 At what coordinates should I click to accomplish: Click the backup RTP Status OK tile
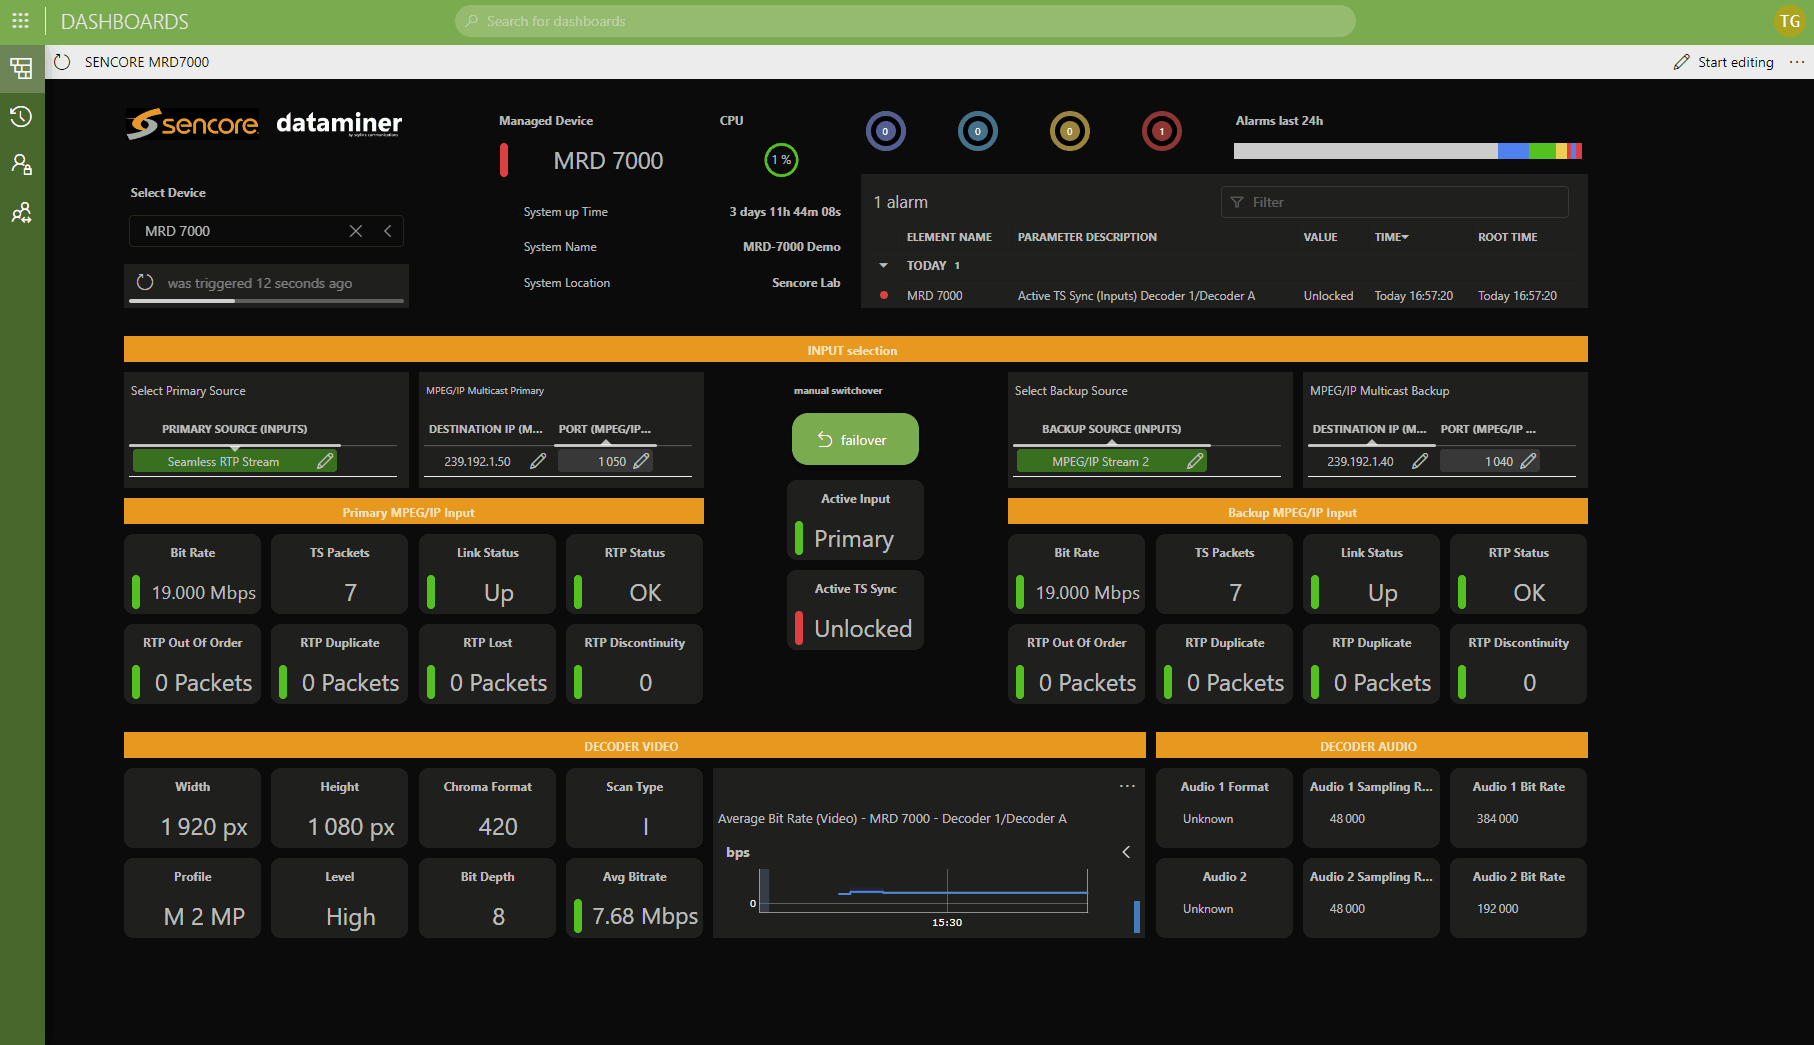(x=1518, y=574)
